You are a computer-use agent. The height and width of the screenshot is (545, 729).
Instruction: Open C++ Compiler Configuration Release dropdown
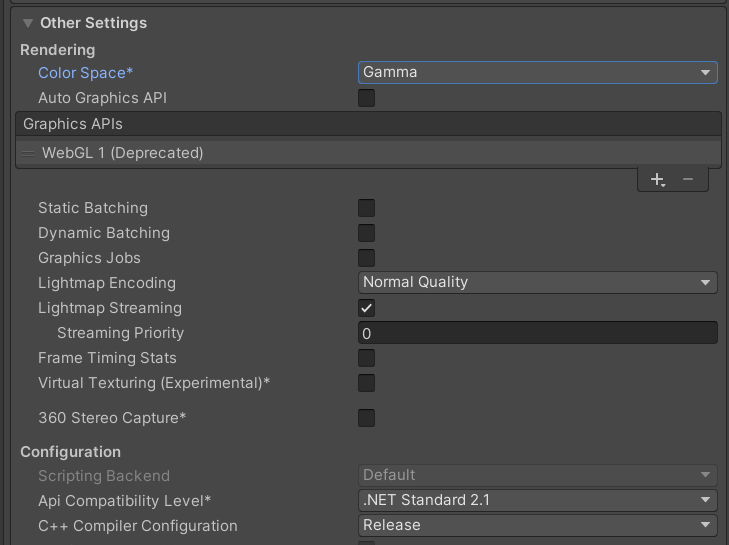coord(537,525)
